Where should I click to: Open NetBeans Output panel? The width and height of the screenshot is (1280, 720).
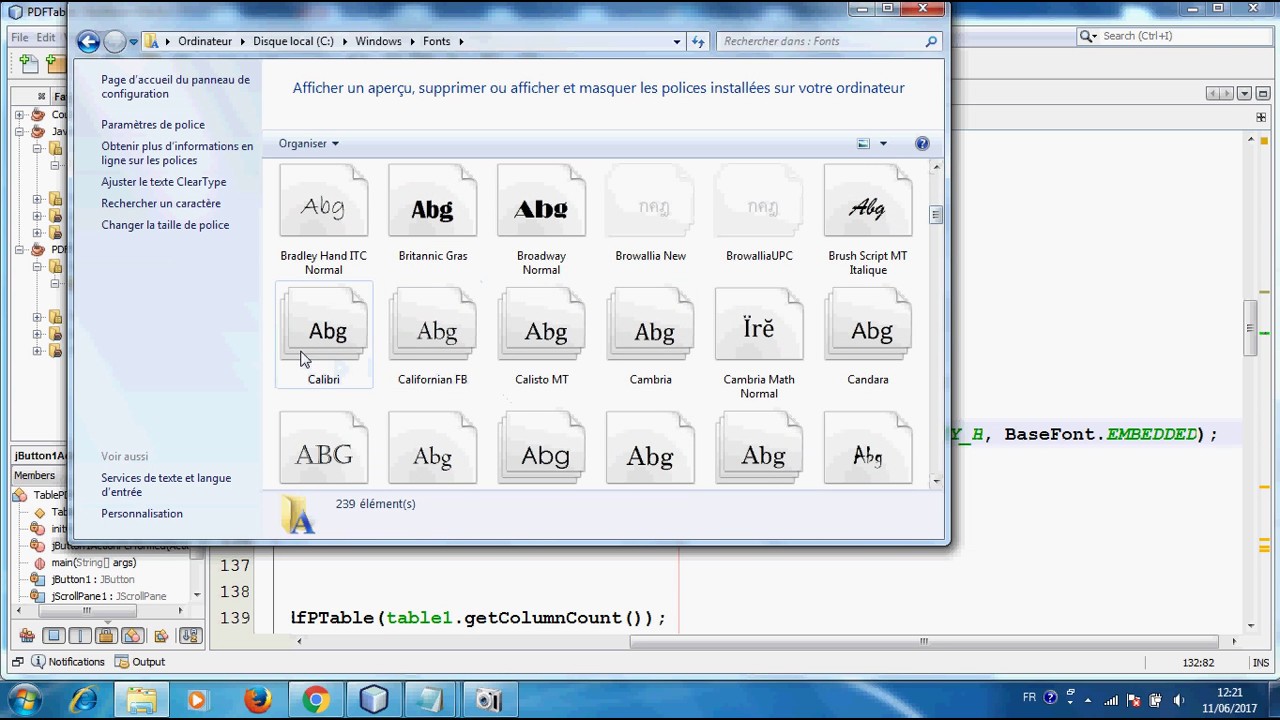click(140, 662)
